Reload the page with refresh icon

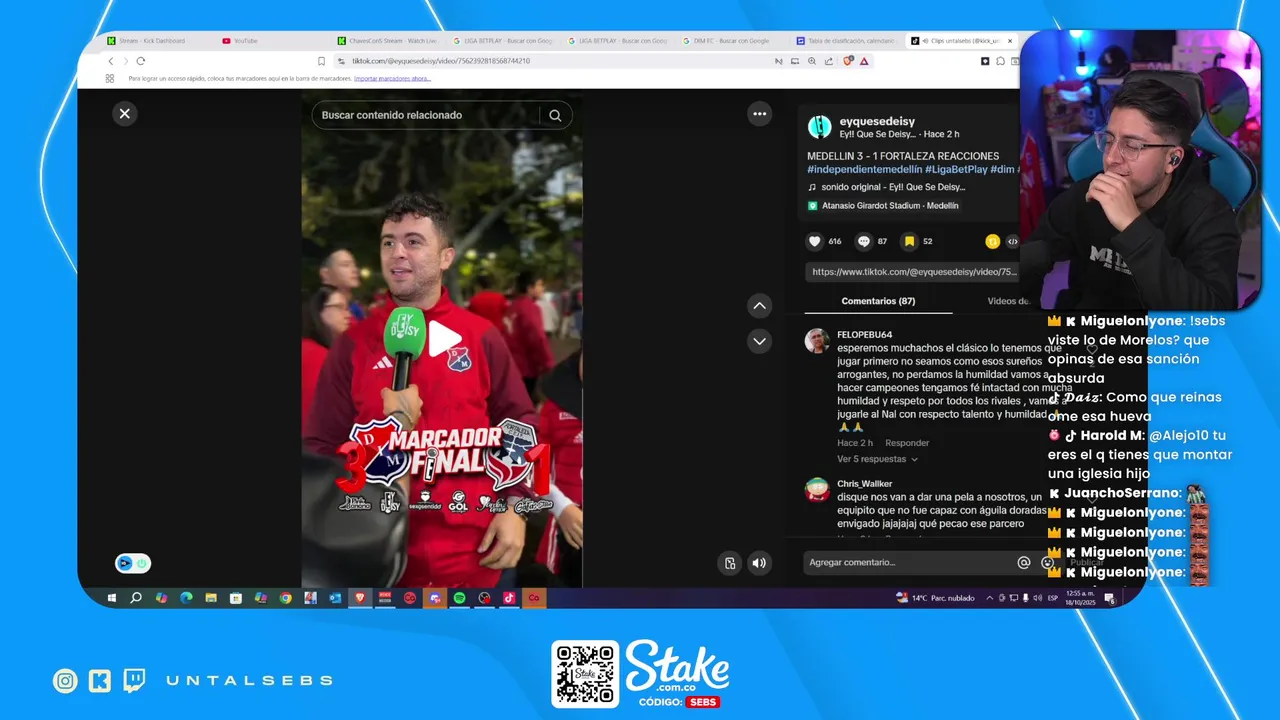(140, 61)
